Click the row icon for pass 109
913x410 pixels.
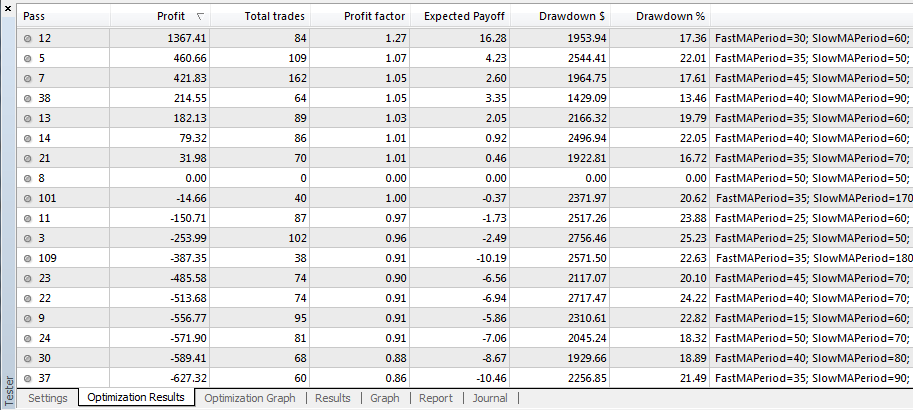29,258
